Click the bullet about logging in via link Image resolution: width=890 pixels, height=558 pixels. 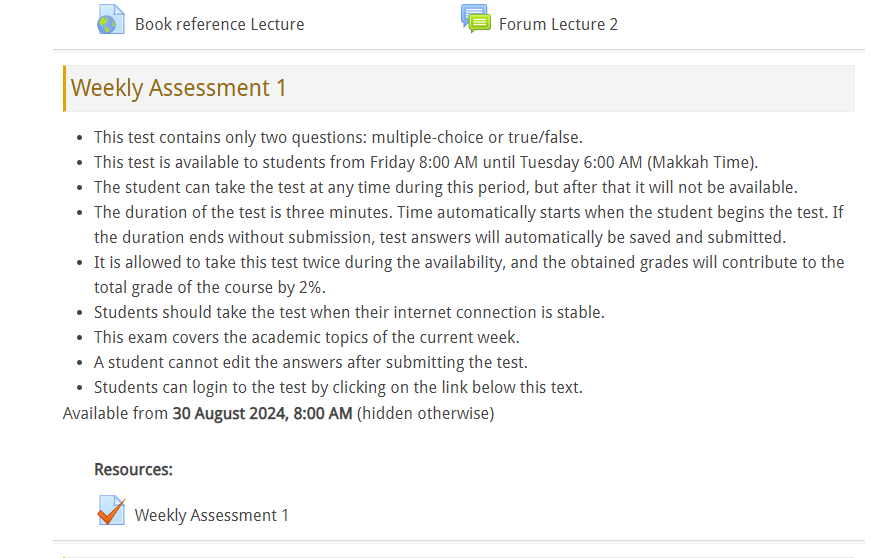338,387
